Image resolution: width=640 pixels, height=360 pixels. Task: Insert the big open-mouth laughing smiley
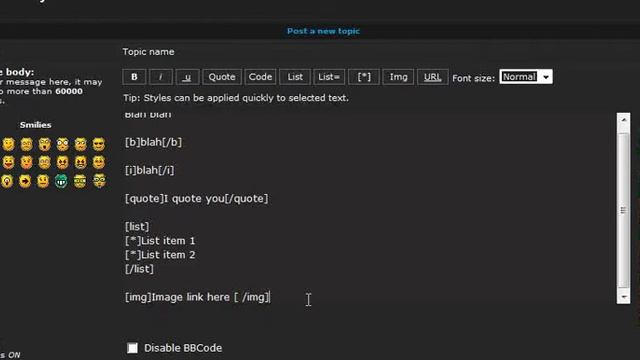point(9,162)
